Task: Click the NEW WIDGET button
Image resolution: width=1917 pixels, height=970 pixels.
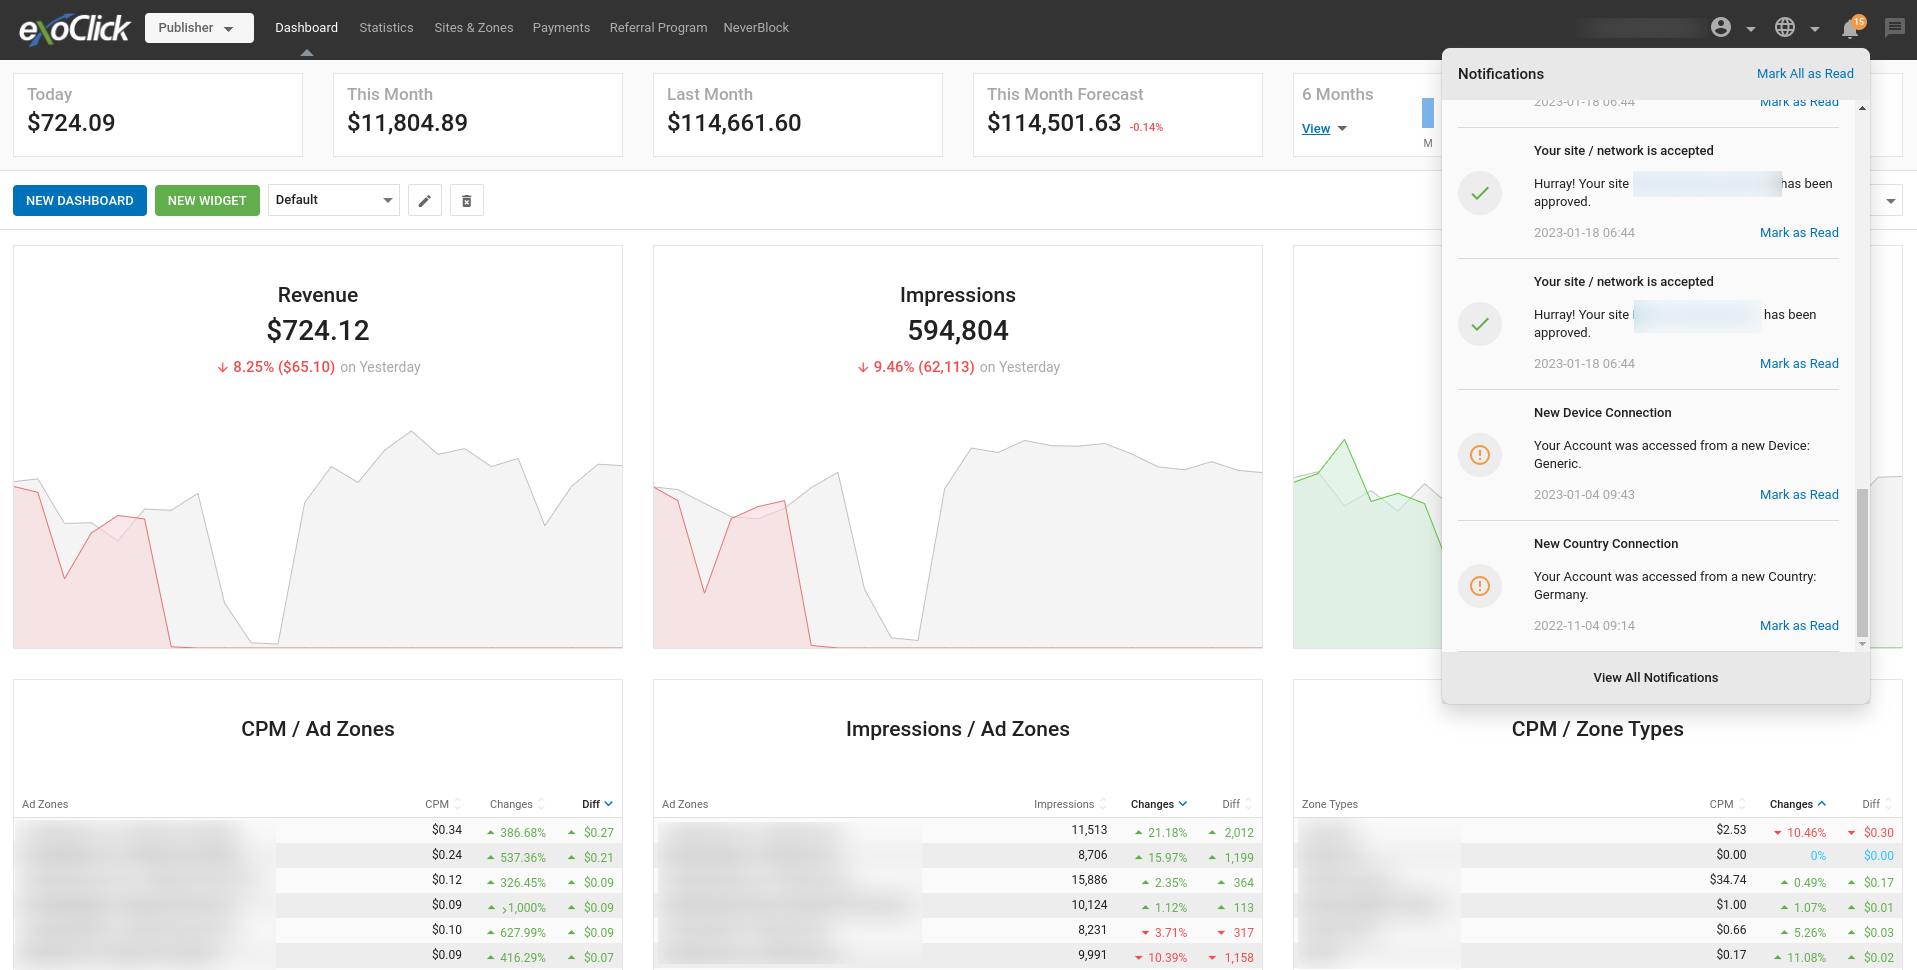Action: (207, 201)
